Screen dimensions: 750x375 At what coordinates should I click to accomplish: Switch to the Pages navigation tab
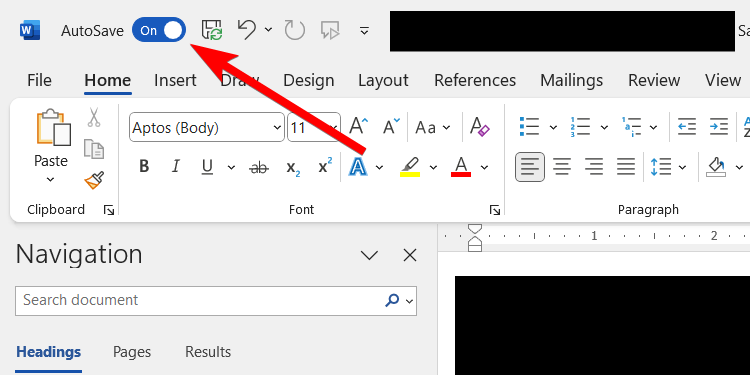[x=132, y=352]
